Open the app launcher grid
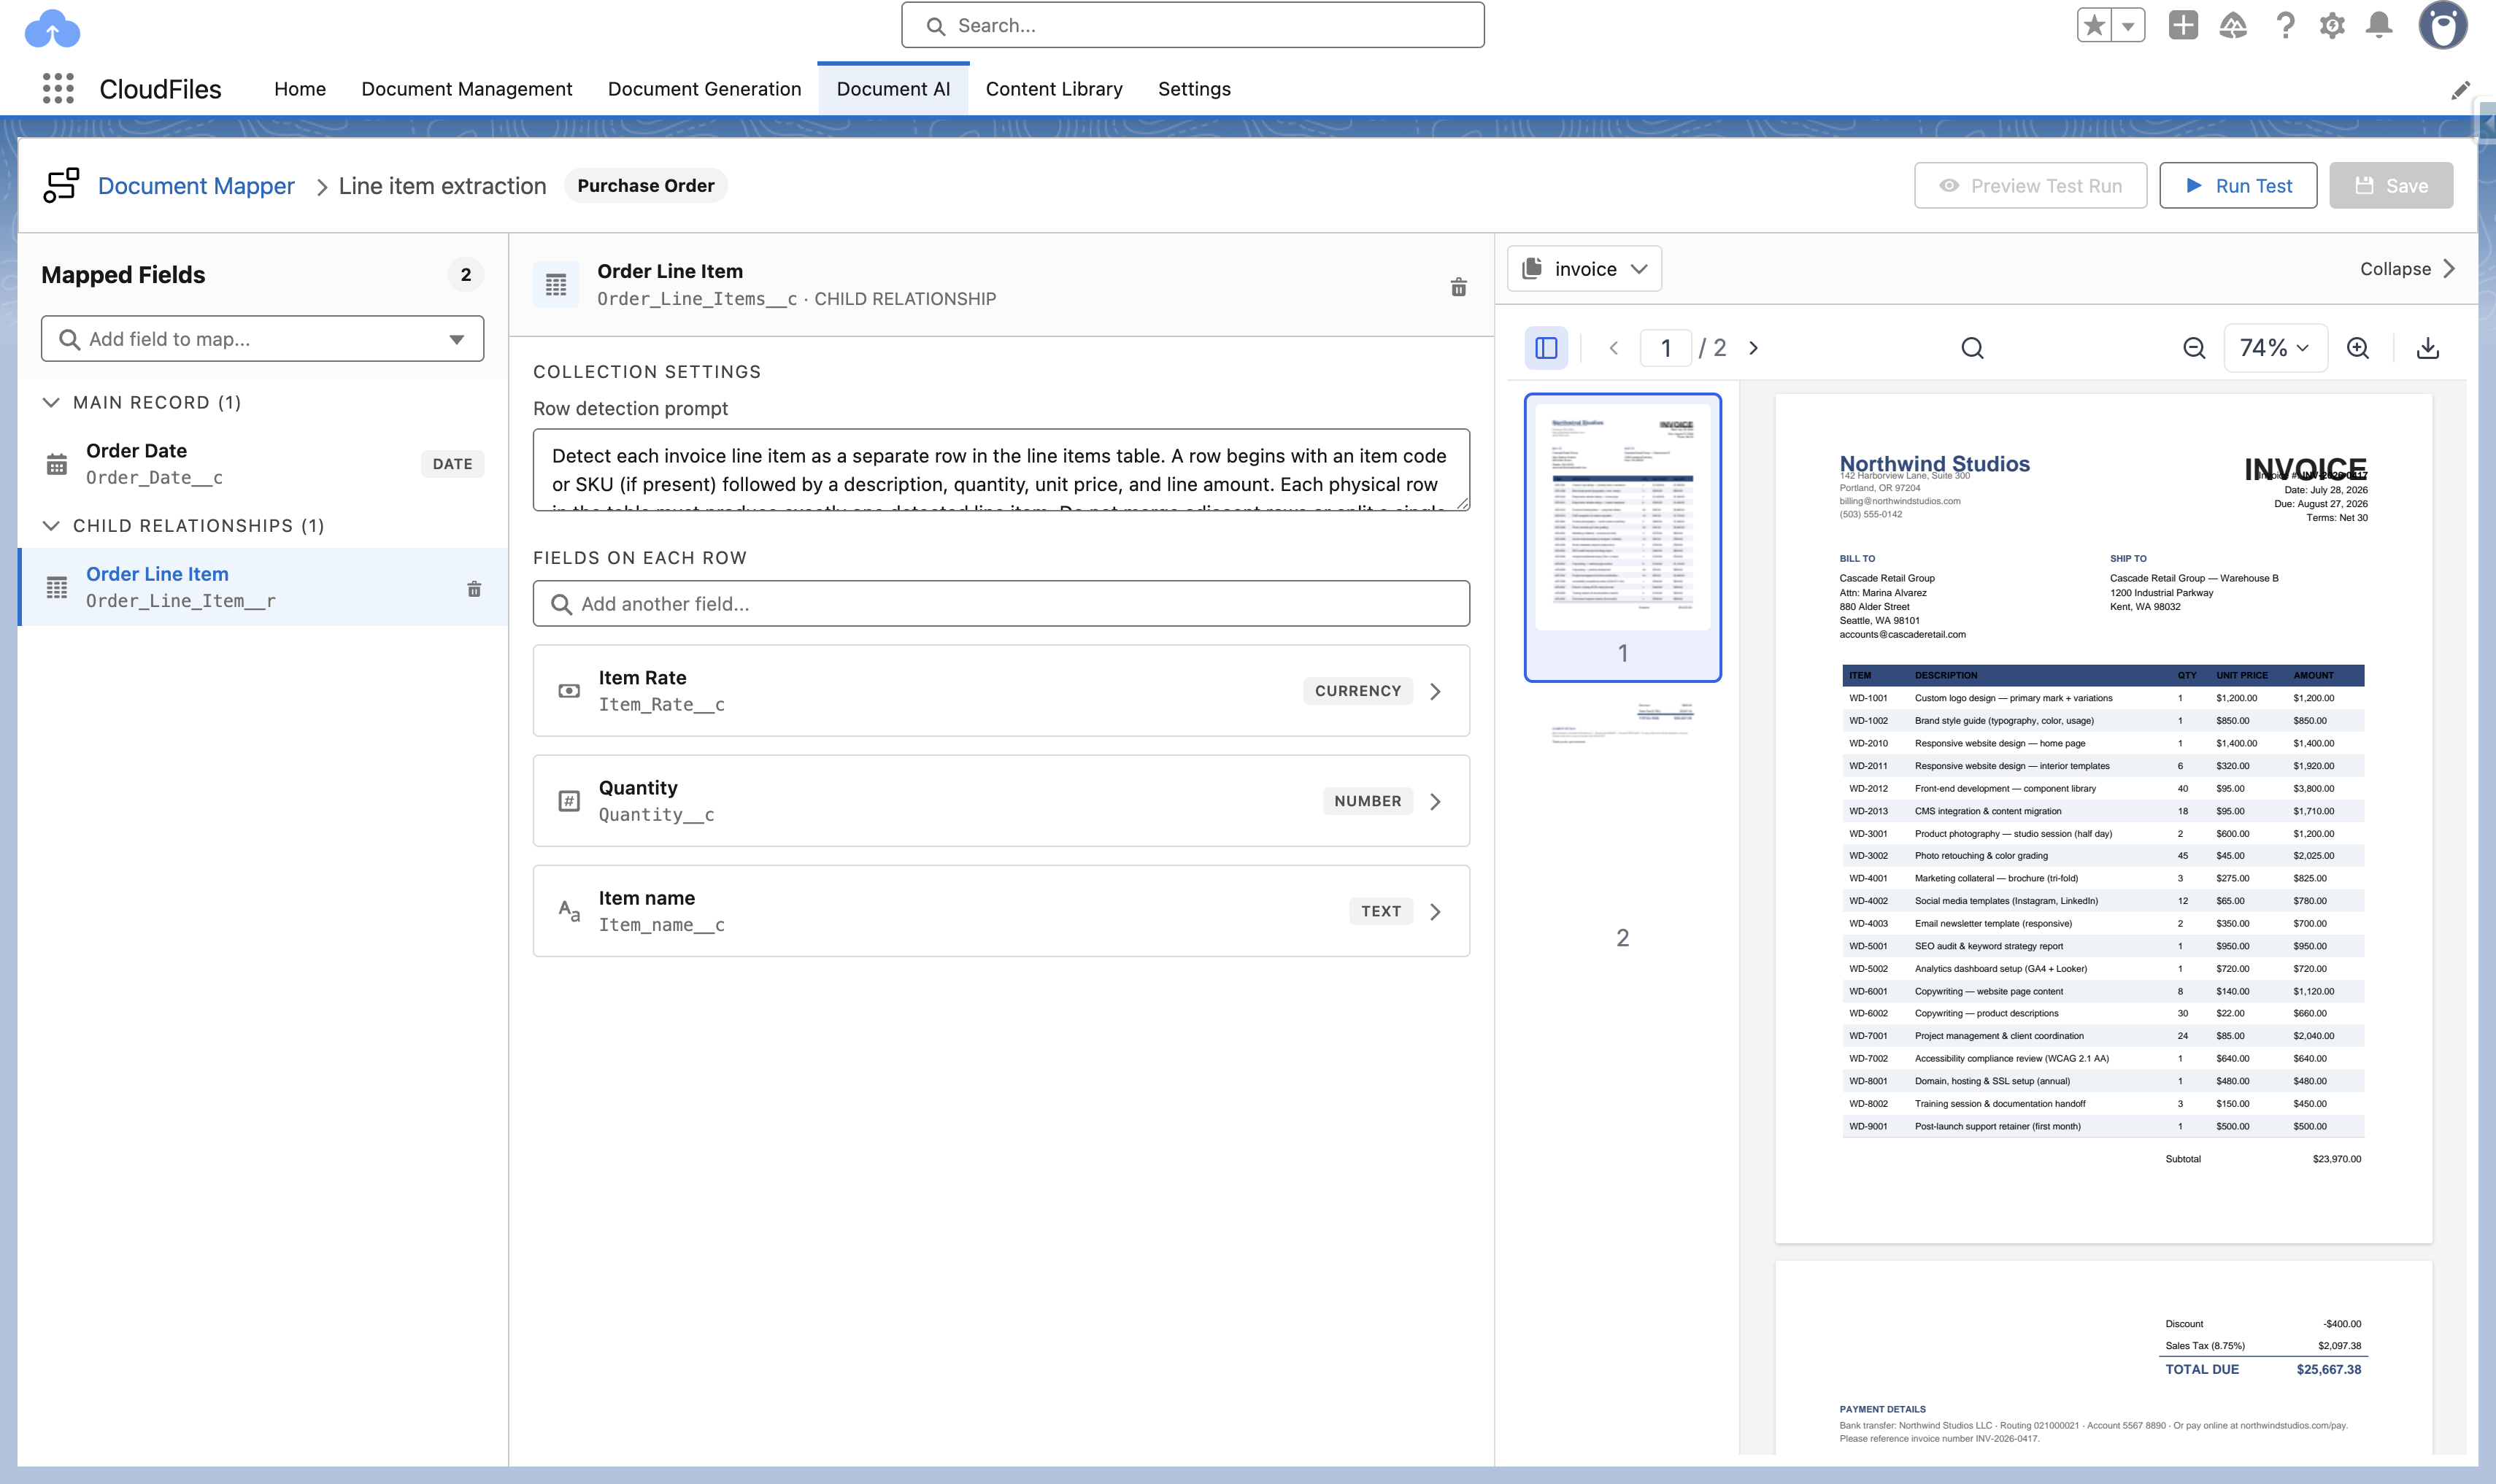 tap(59, 88)
